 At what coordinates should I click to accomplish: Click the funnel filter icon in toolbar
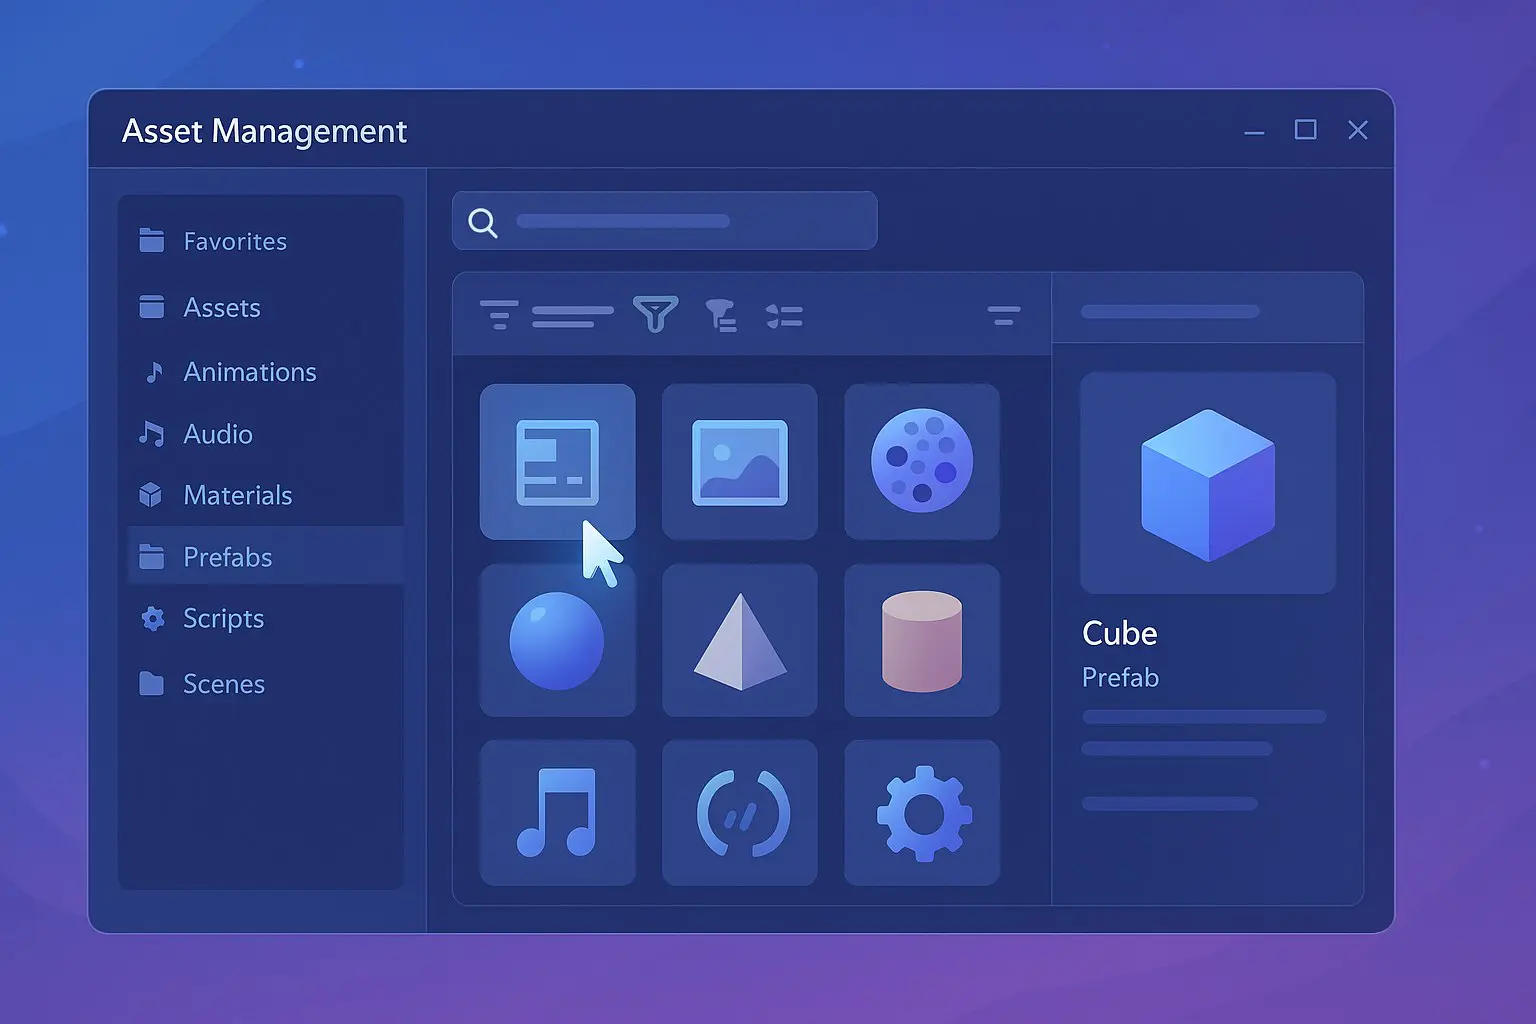click(655, 314)
